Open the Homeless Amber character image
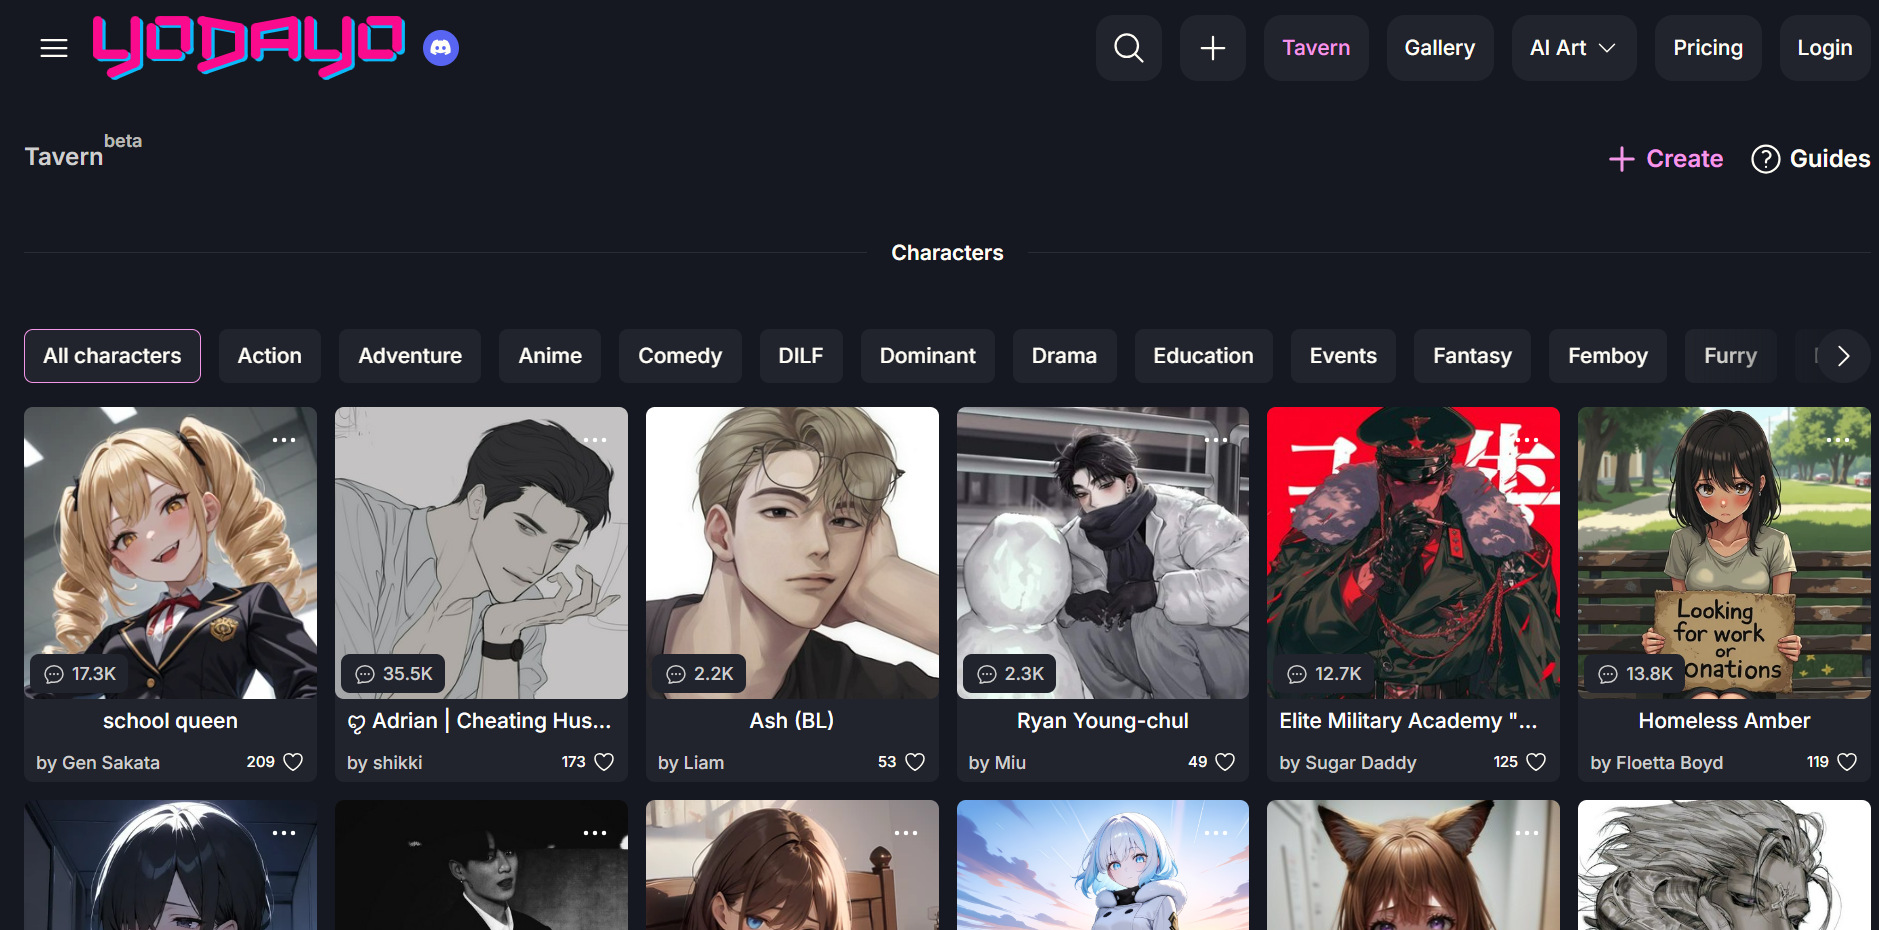 click(x=1724, y=553)
